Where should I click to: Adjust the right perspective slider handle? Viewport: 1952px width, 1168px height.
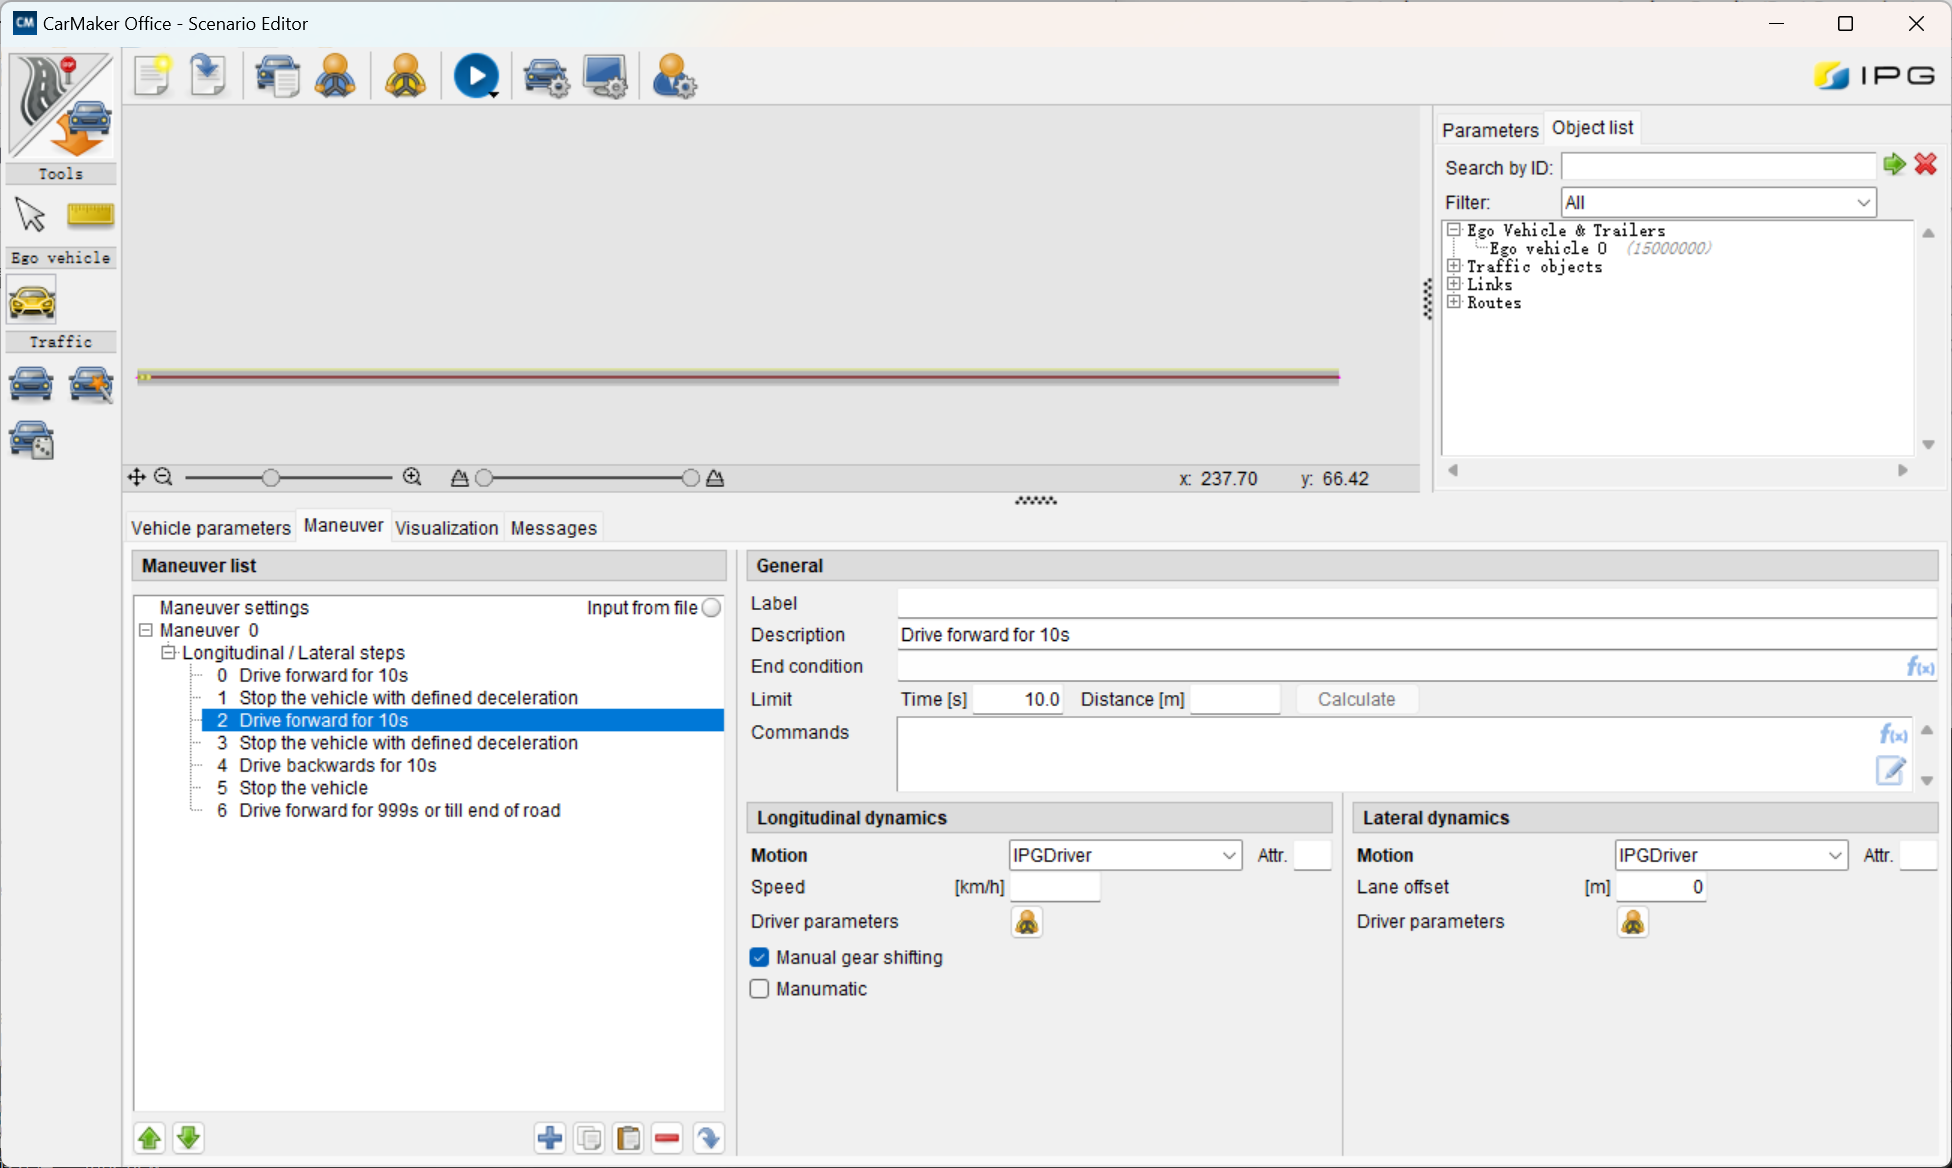click(690, 478)
